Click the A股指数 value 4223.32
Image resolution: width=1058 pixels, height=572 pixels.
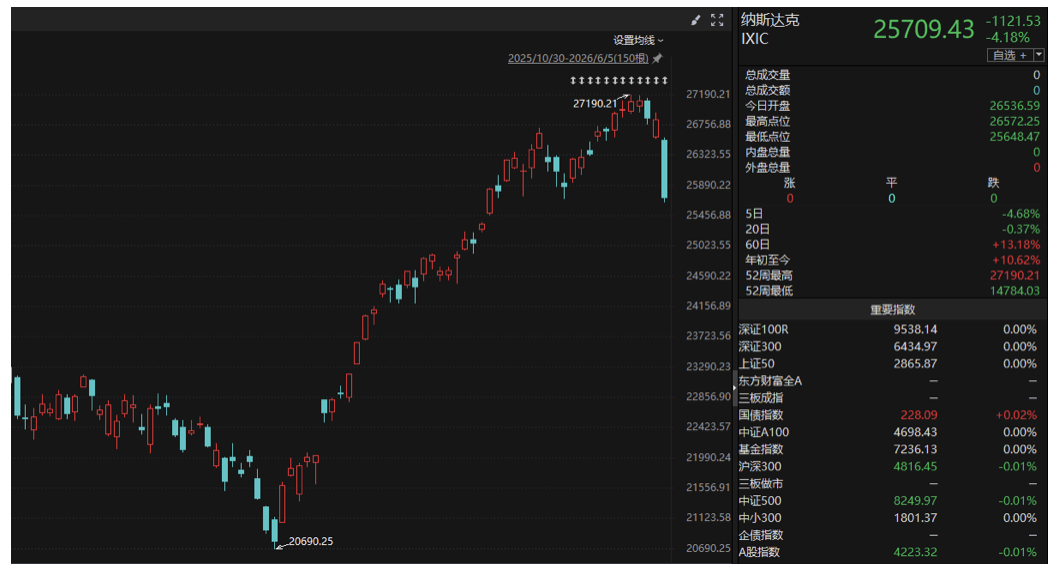pos(915,552)
